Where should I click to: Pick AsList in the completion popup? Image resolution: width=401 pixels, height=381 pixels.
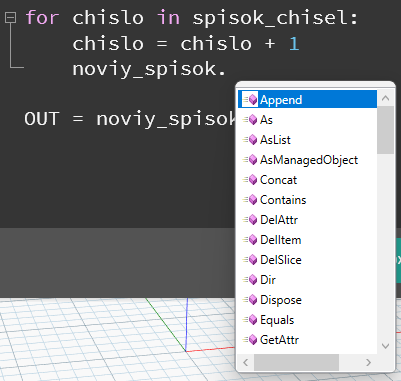tap(307, 140)
